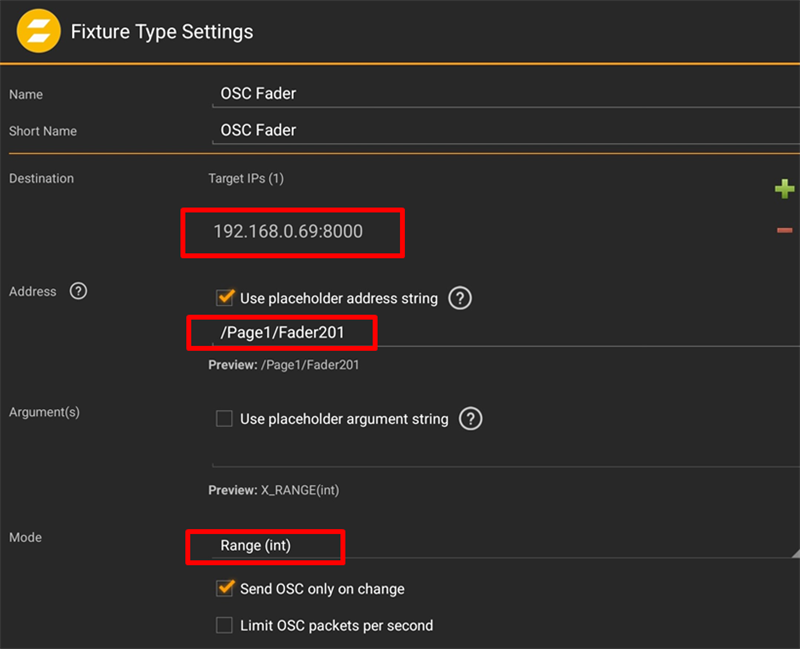Open the Mode dropdown showing Range (int)
This screenshot has height=649, width=800.
pyautogui.click(x=500, y=546)
